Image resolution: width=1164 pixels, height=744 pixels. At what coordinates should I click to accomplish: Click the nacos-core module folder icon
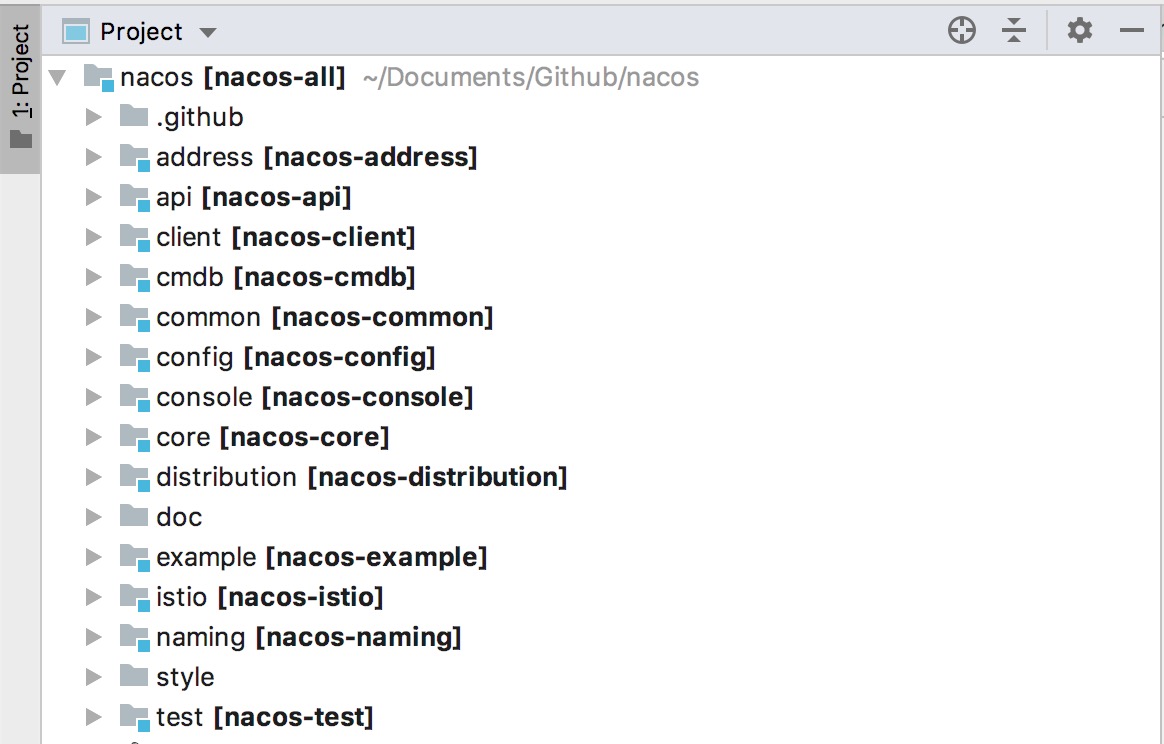point(134,437)
